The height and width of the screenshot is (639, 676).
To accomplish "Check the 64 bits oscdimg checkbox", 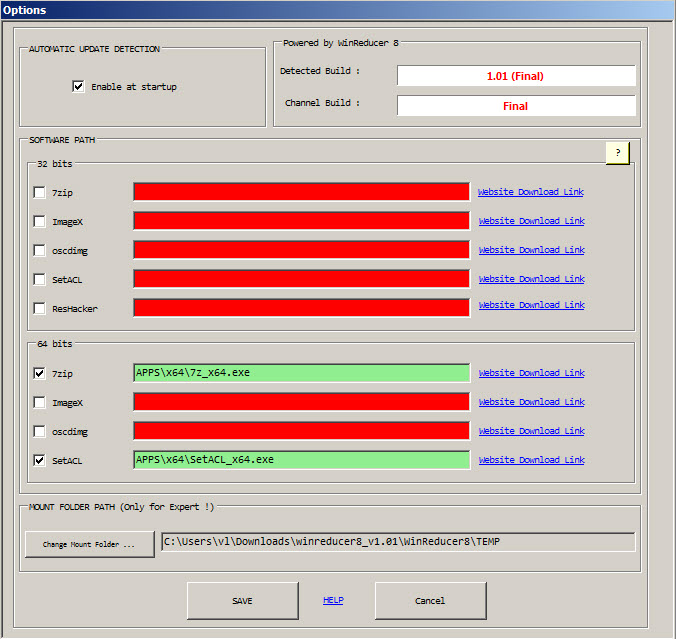I will pyautogui.click(x=39, y=431).
